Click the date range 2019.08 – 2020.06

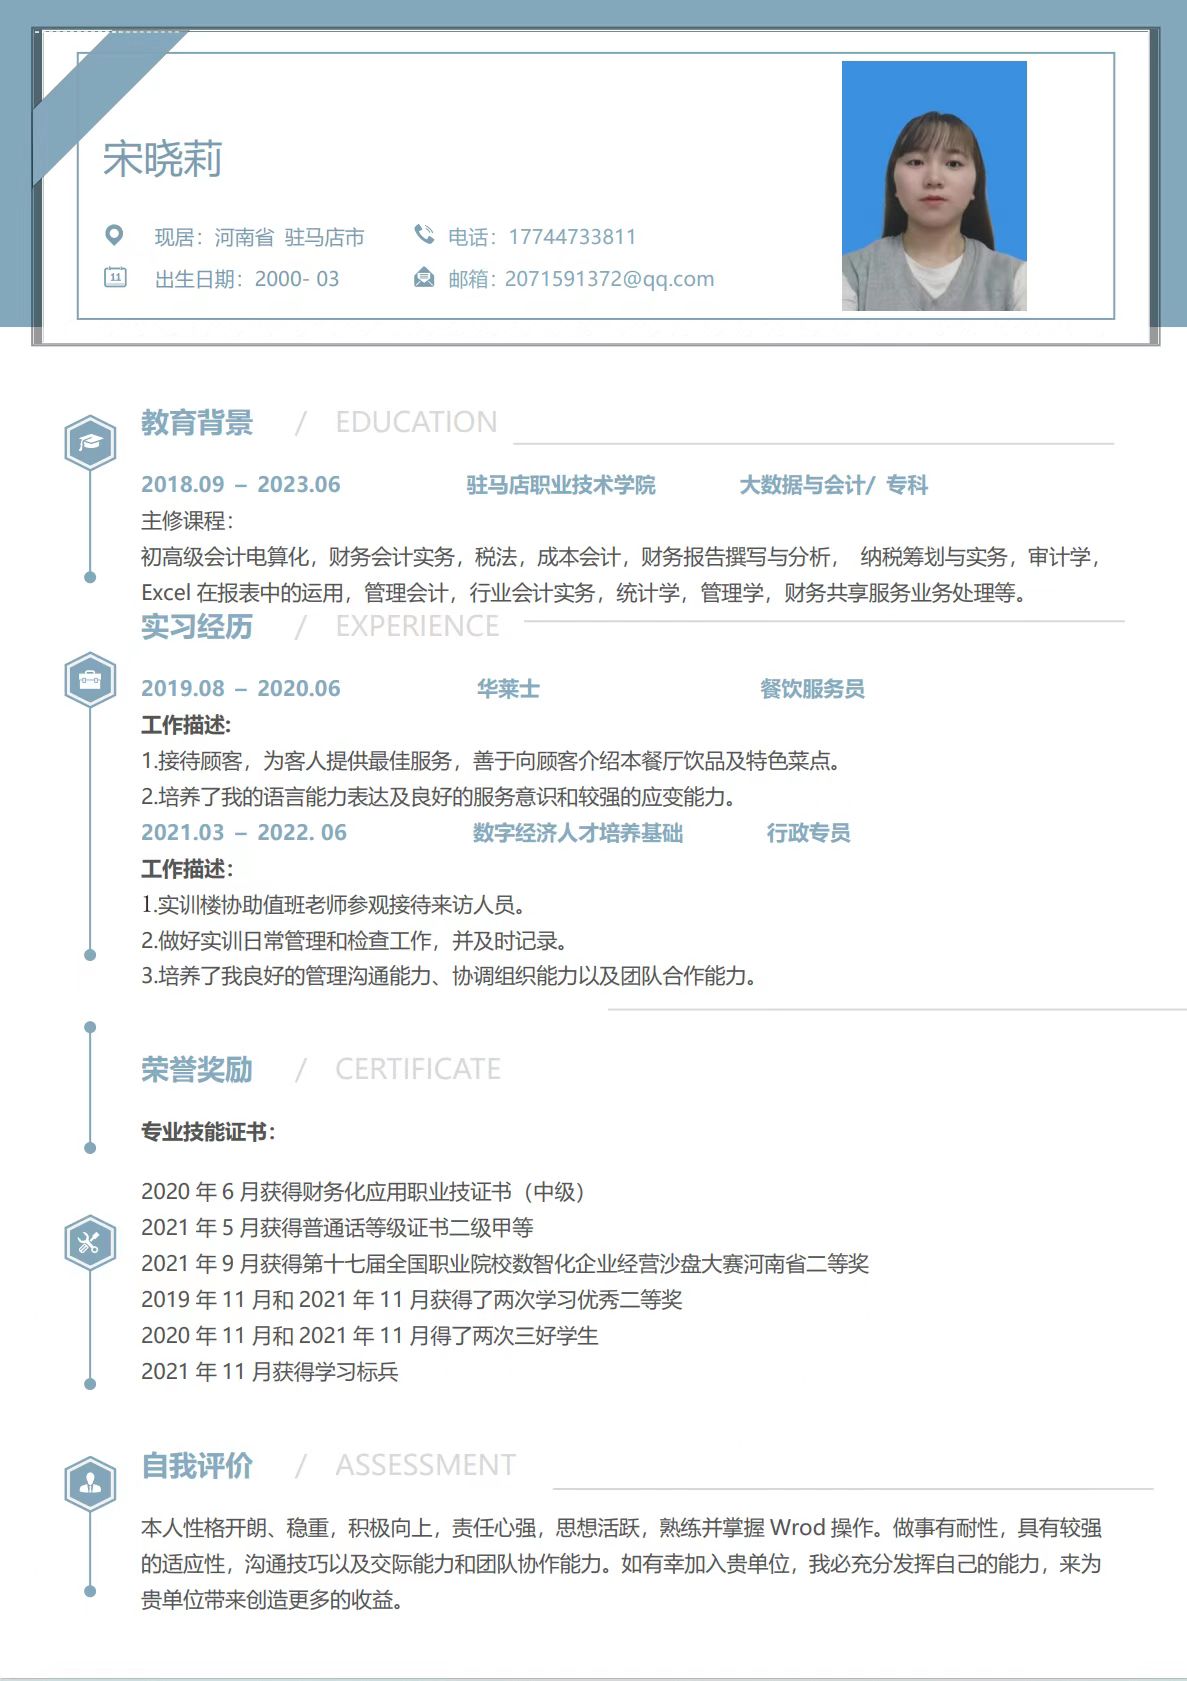(241, 688)
